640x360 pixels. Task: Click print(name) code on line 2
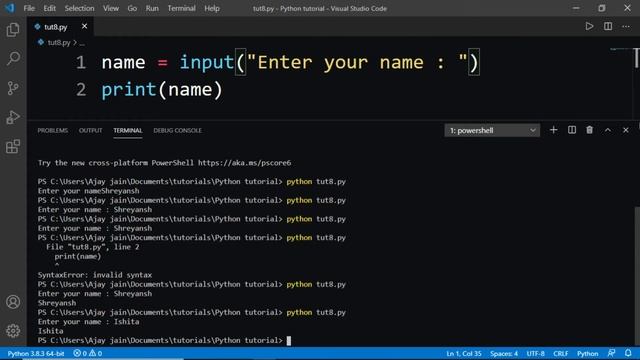[x=162, y=90]
